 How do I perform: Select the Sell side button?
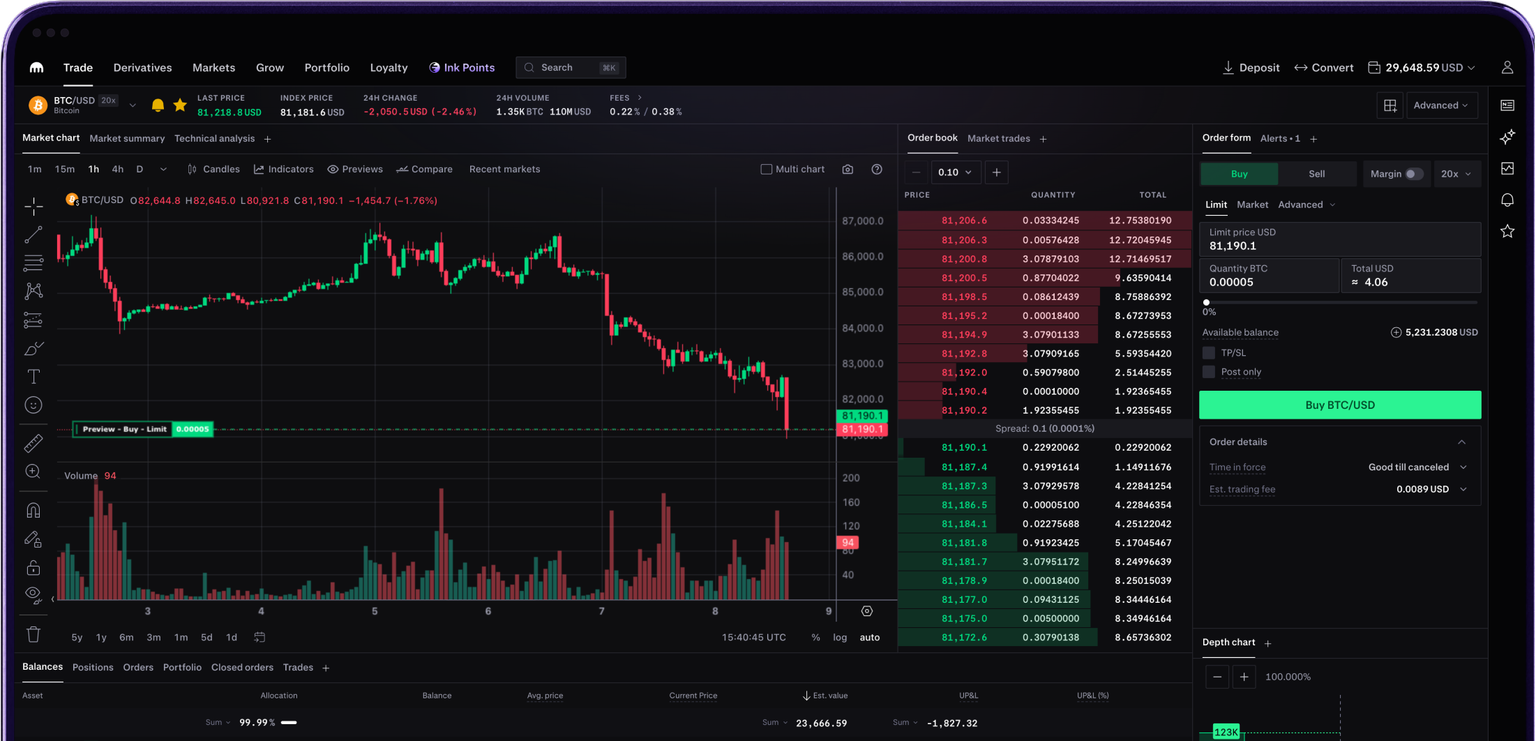pos(1317,174)
